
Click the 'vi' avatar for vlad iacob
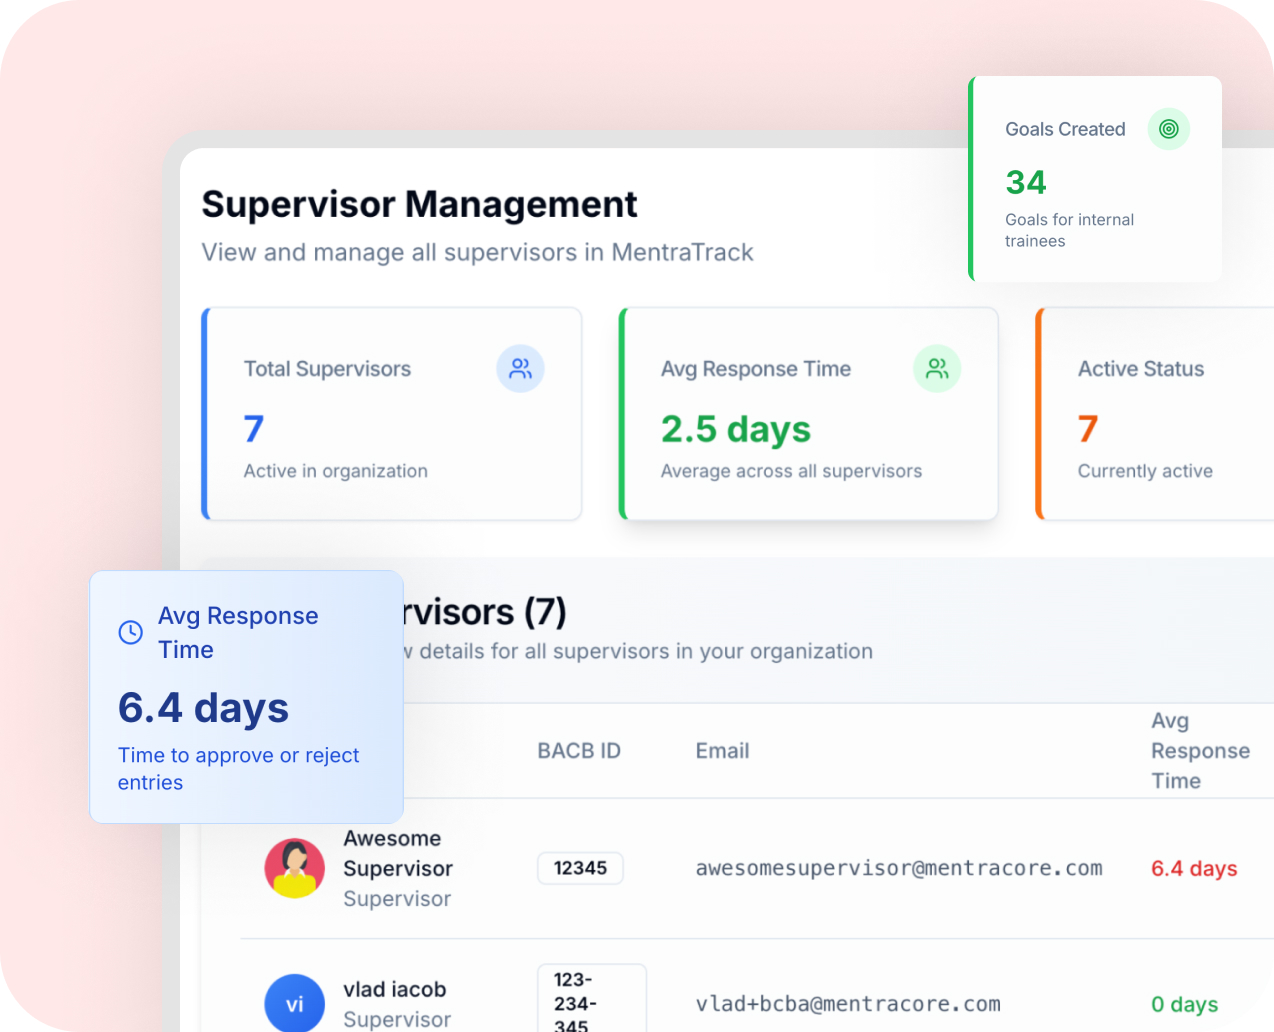pos(294,1003)
